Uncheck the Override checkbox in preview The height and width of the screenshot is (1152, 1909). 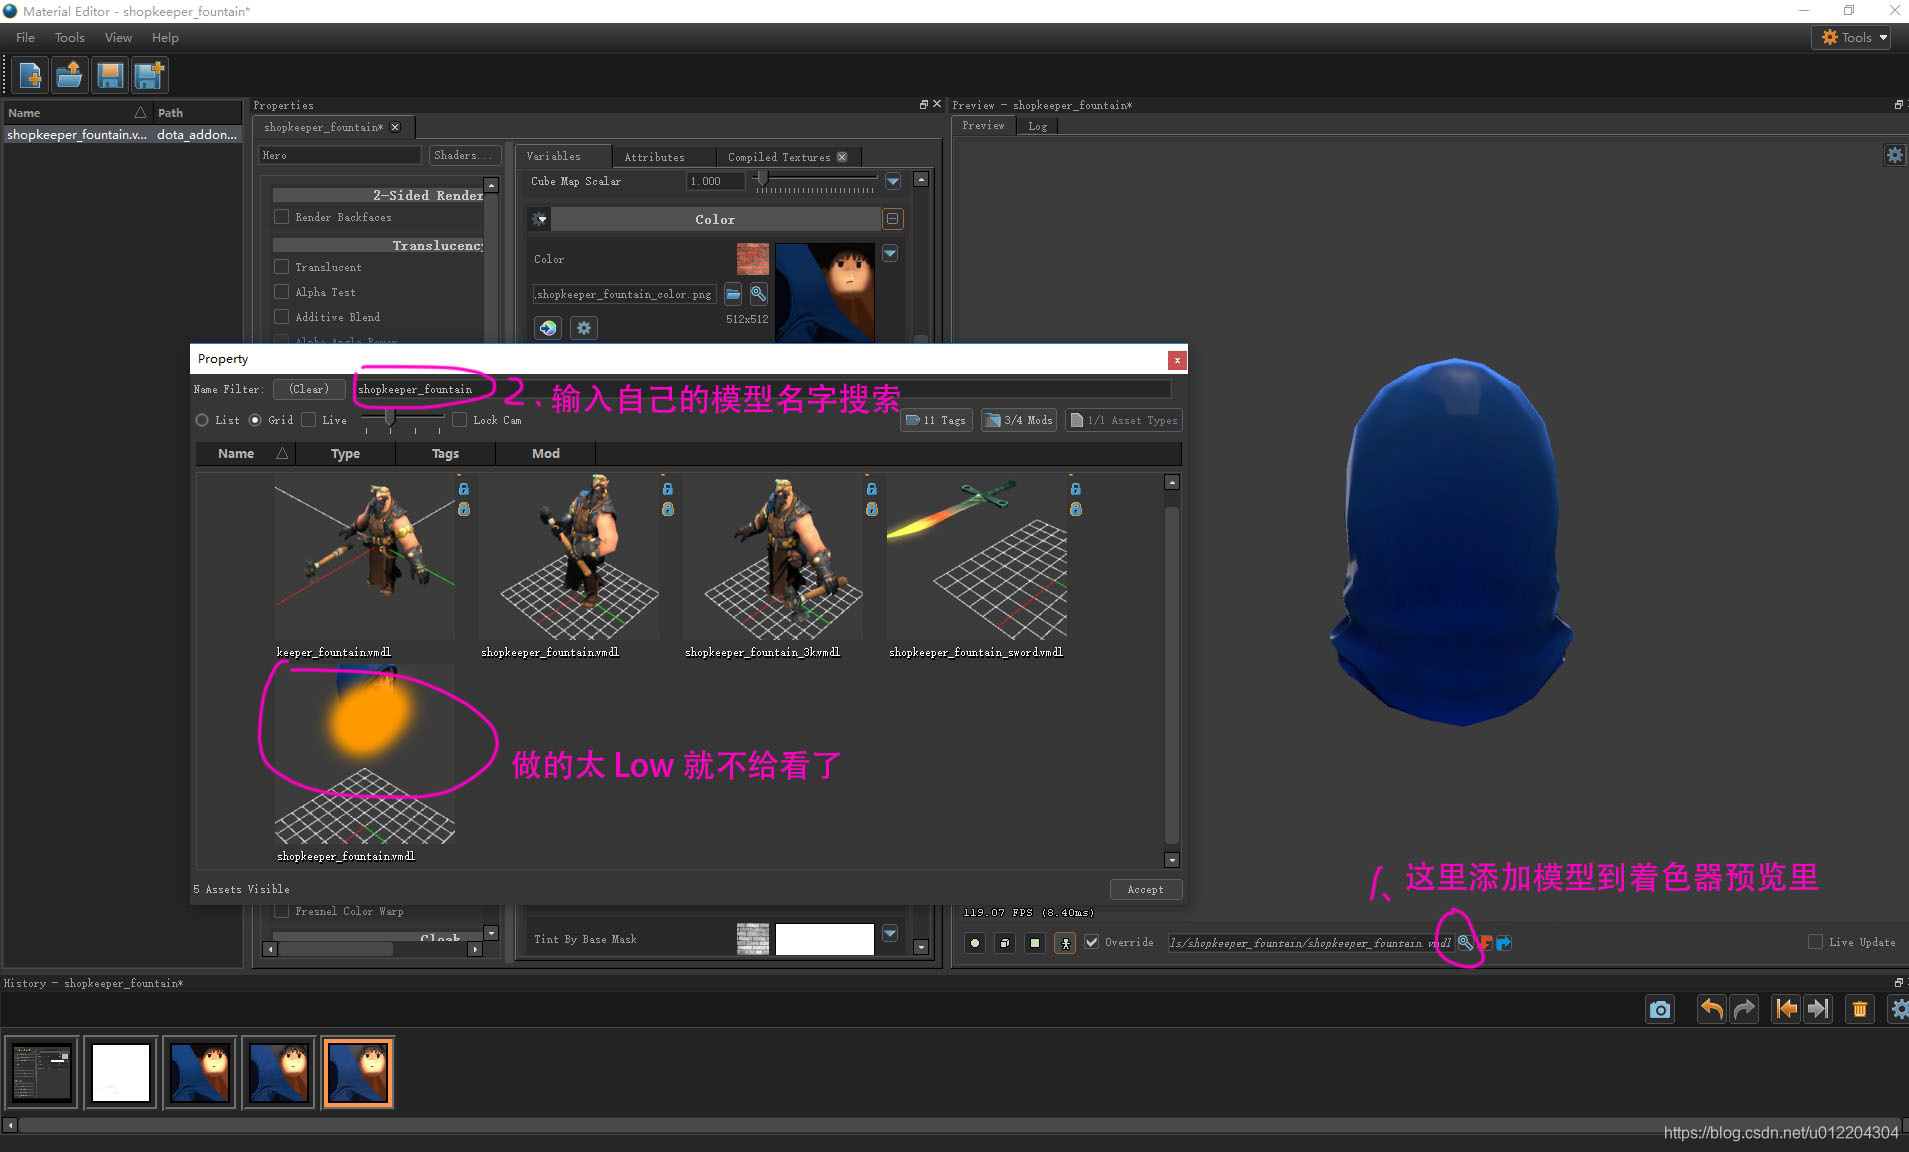click(1092, 942)
